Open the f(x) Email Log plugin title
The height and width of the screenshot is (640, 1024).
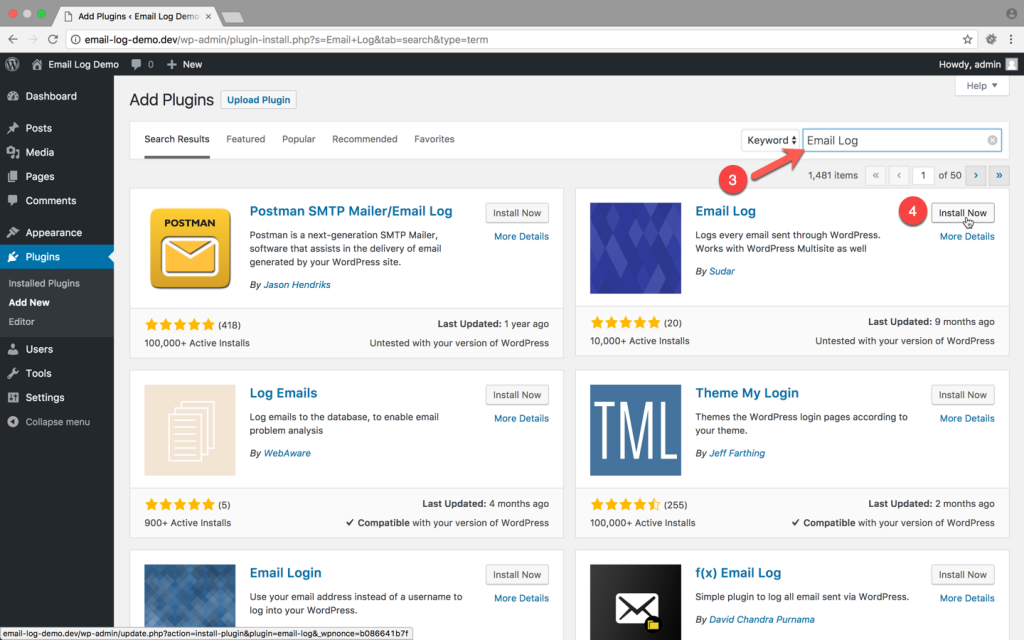pyautogui.click(x=738, y=573)
